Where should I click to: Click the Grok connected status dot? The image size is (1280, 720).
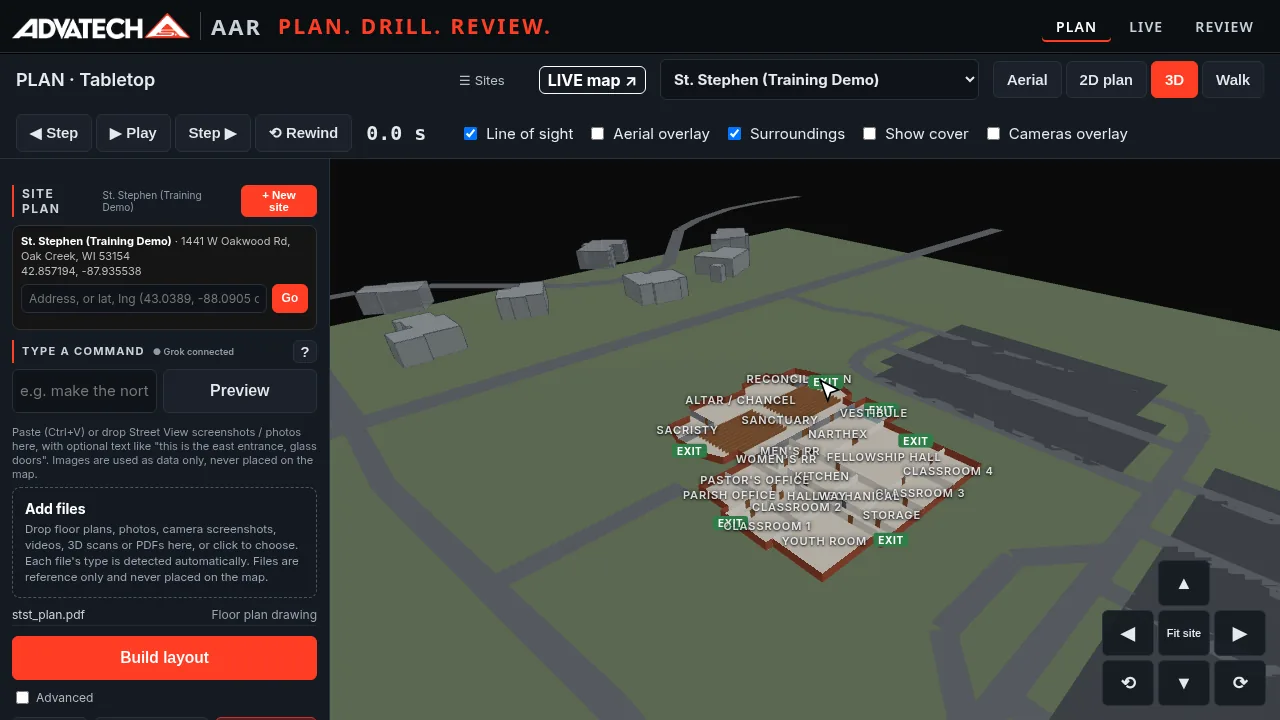(157, 352)
